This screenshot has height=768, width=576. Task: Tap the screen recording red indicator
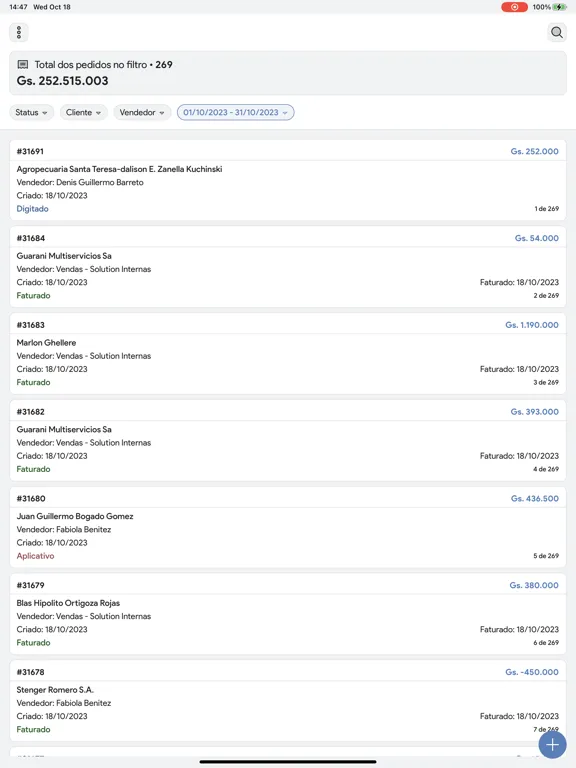[x=514, y=7]
